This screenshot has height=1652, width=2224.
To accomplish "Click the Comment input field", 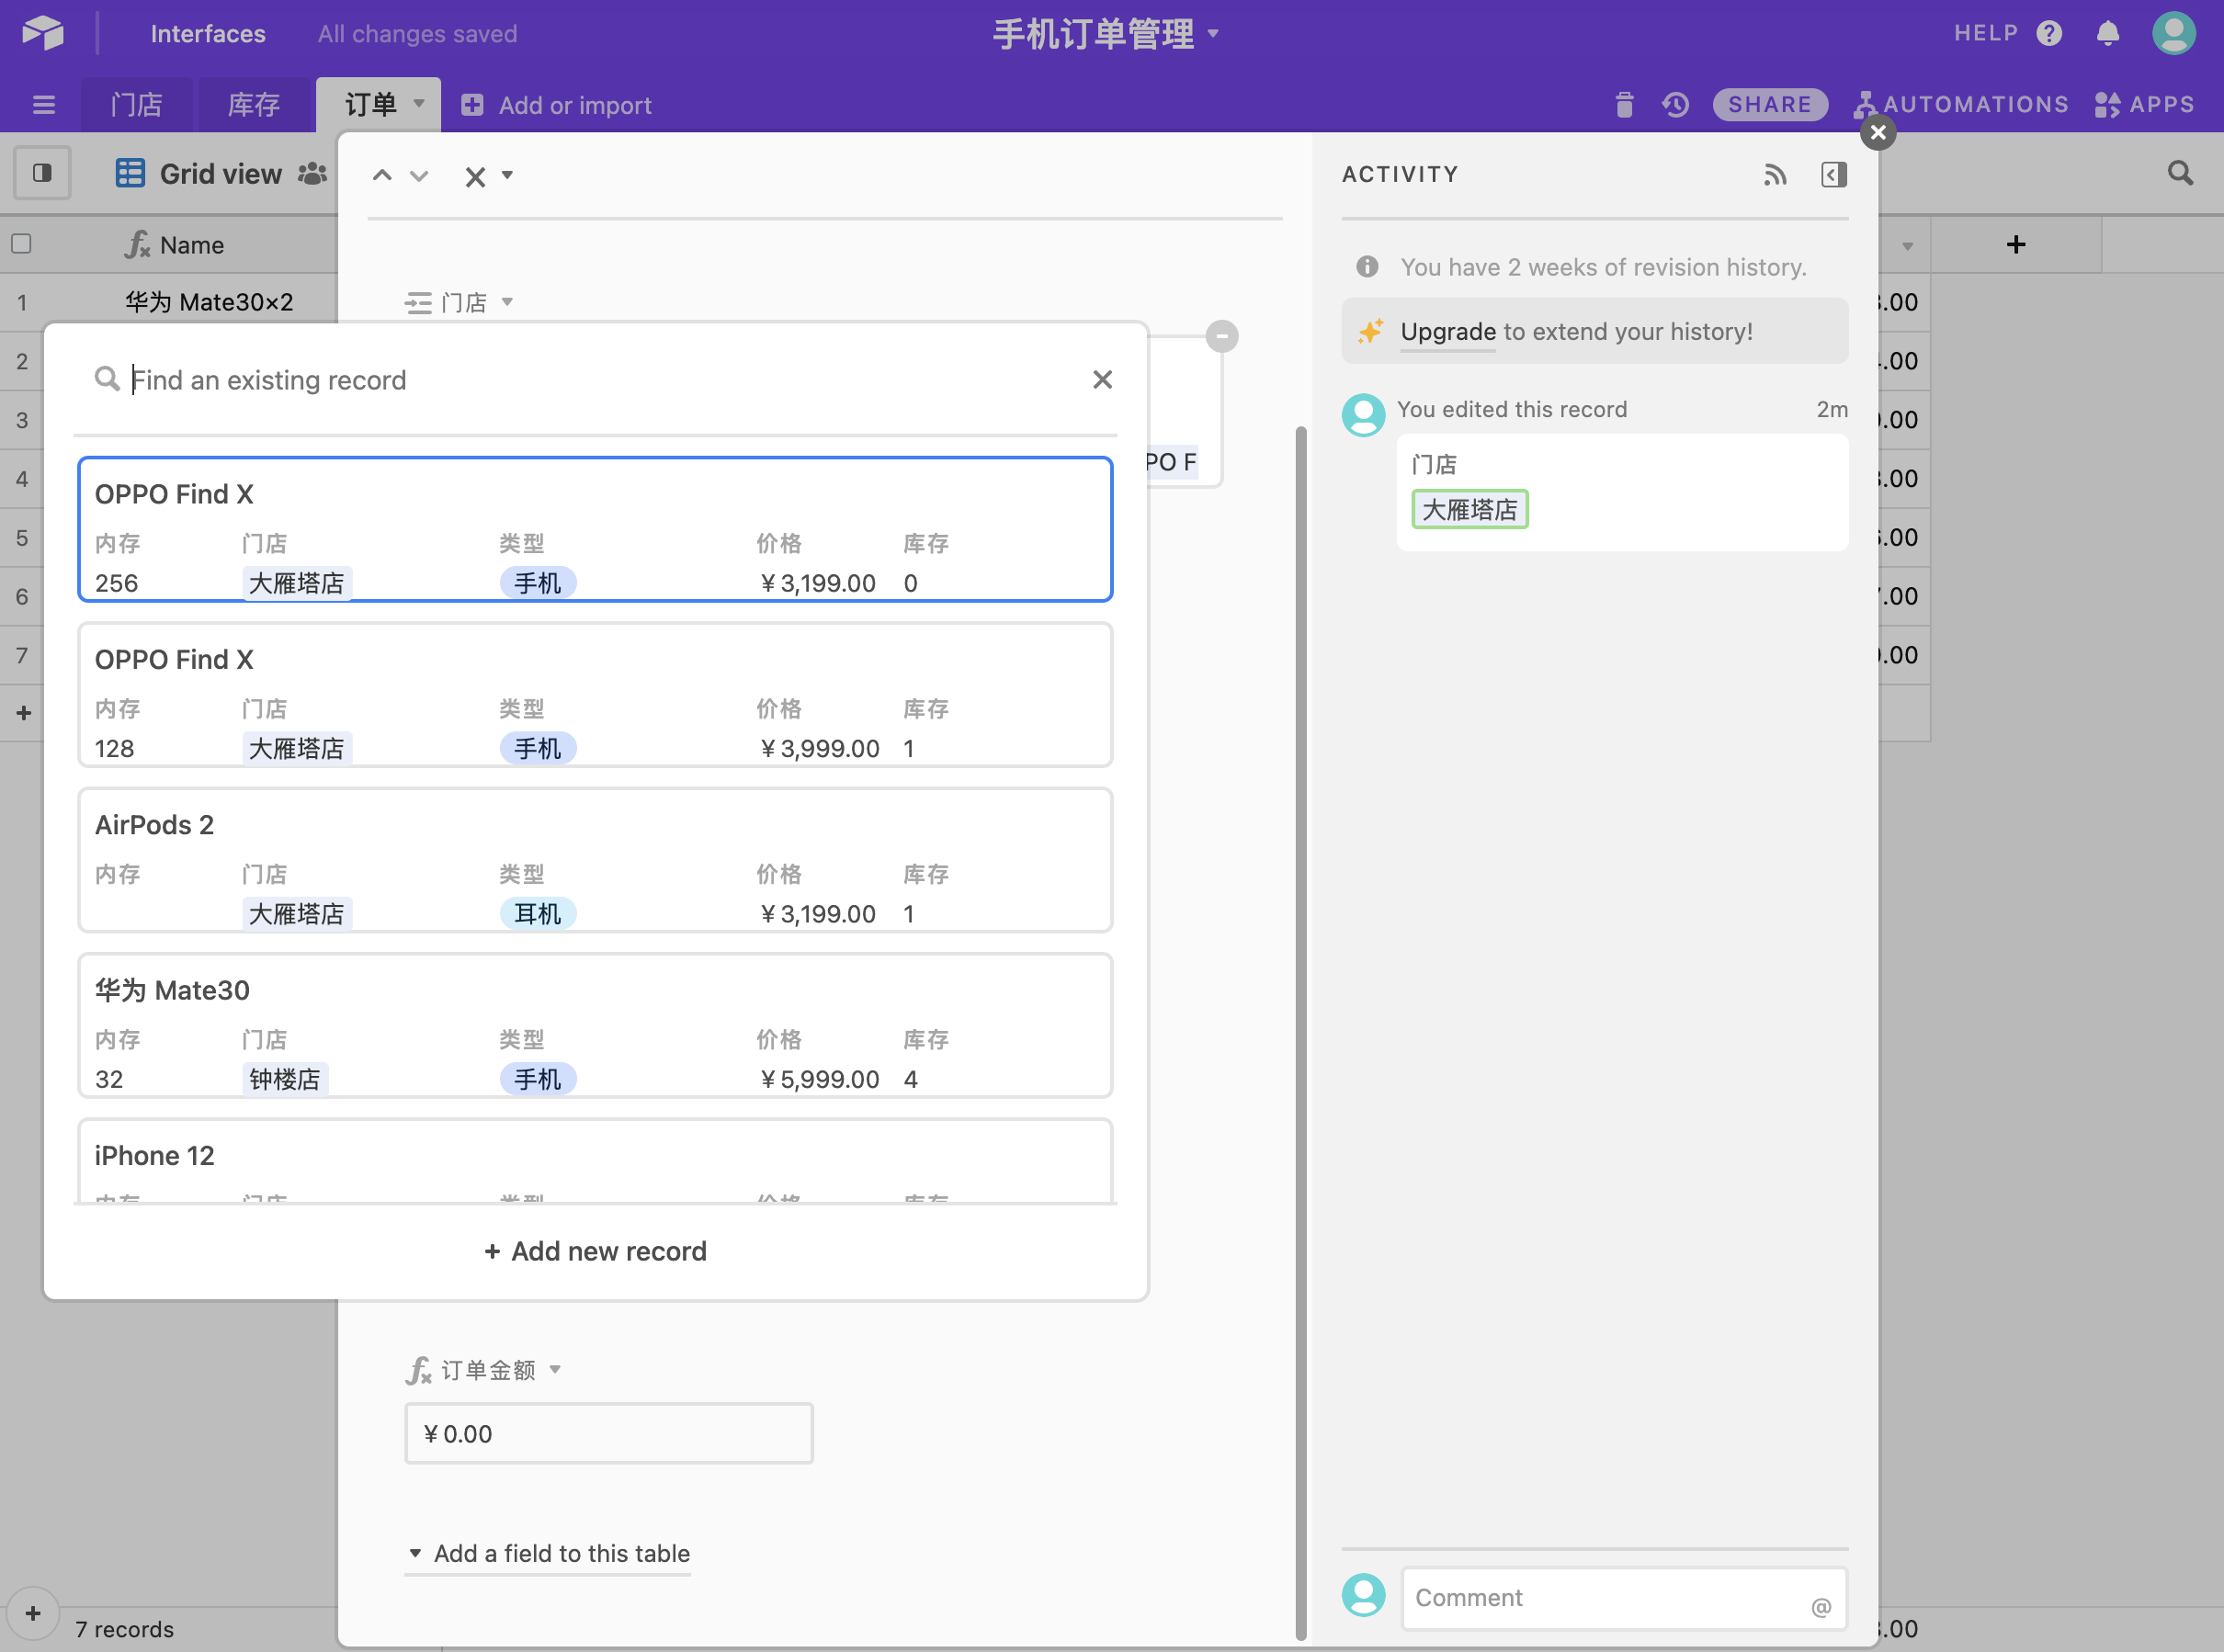I will click(1623, 1598).
